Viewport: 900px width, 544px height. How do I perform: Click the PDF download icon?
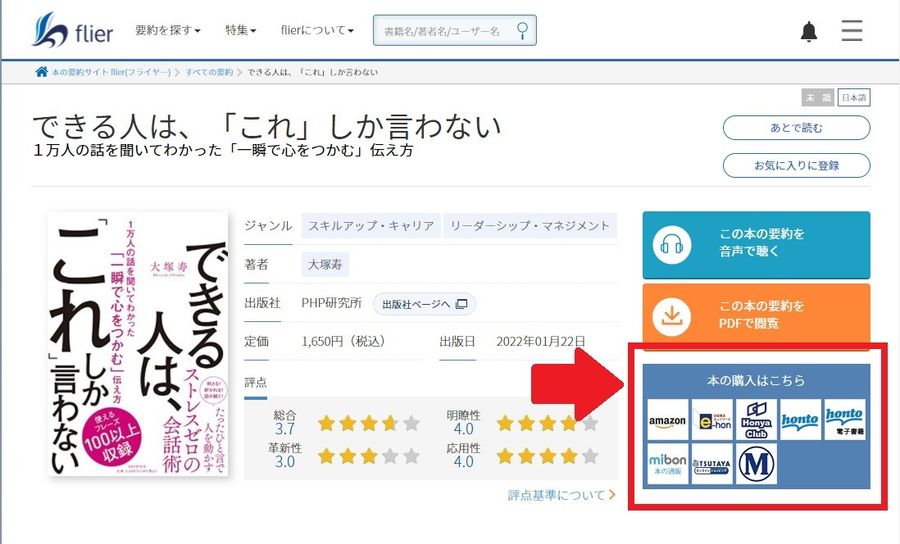pyautogui.click(x=672, y=316)
